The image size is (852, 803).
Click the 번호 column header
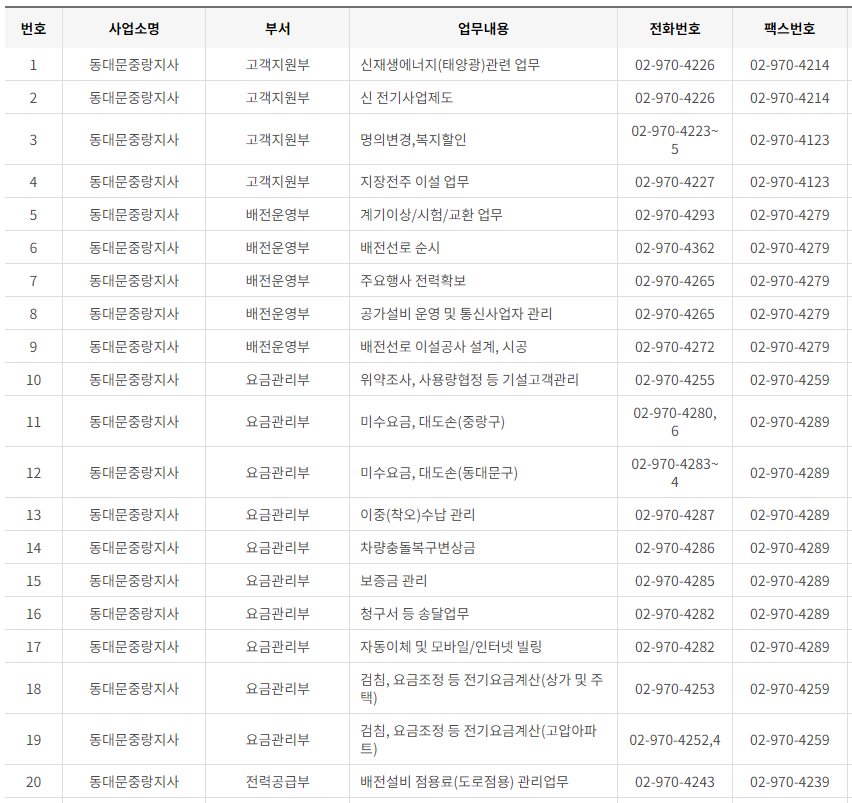click(x=33, y=29)
